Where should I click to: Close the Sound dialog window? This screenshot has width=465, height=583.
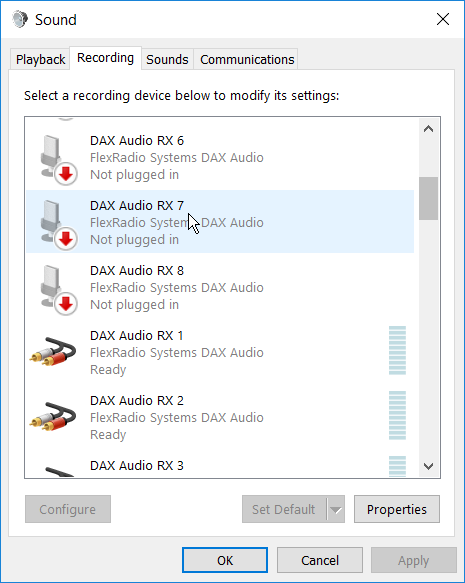pyautogui.click(x=443, y=19)
